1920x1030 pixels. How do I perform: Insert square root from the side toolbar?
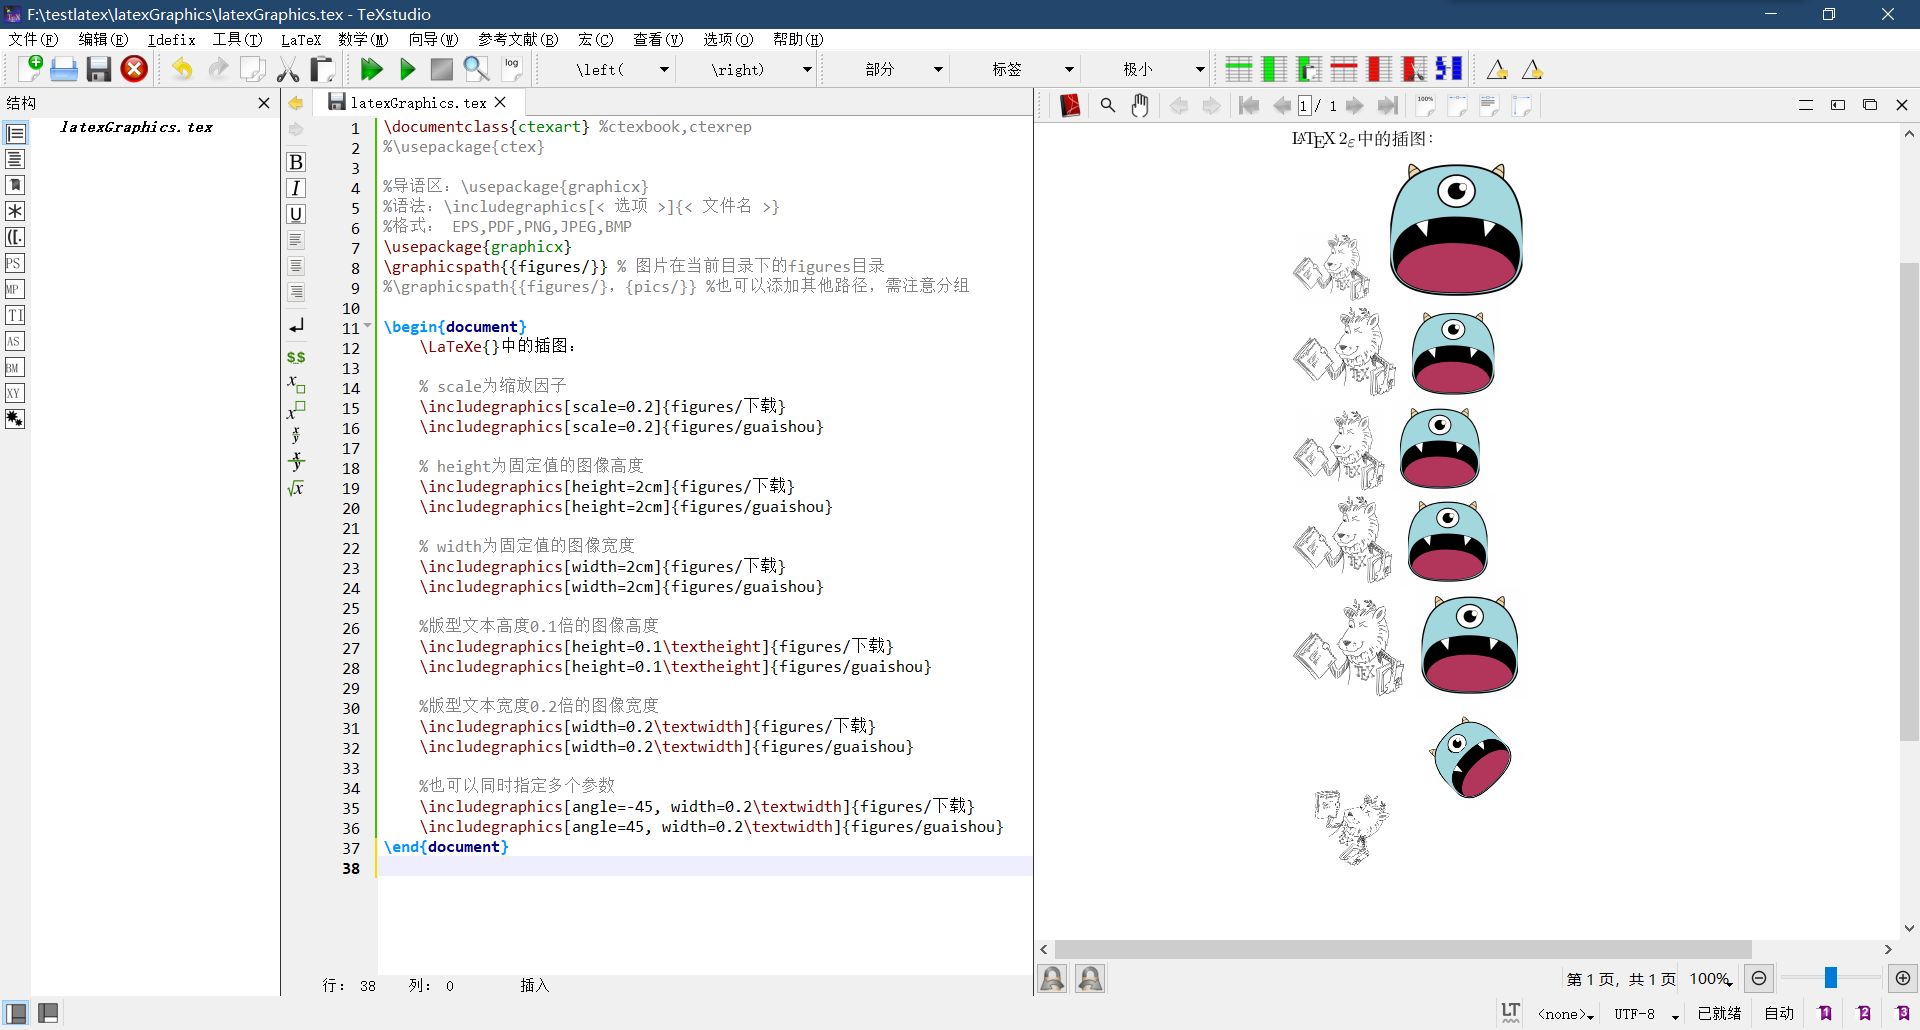pyautogui.click(x=296, y=488)
